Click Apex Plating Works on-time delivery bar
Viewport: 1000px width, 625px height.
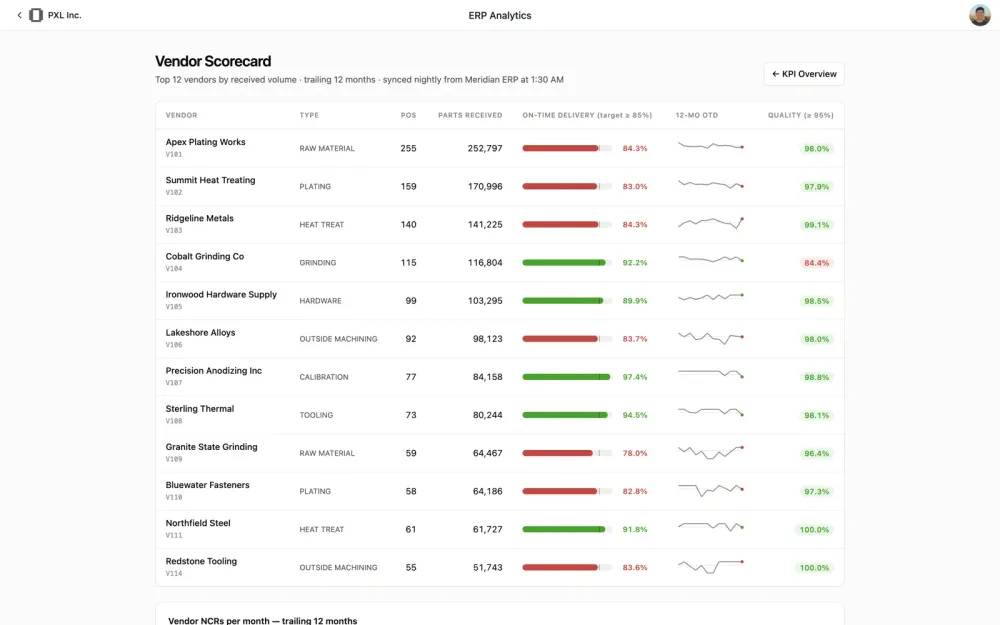(567, 149)
